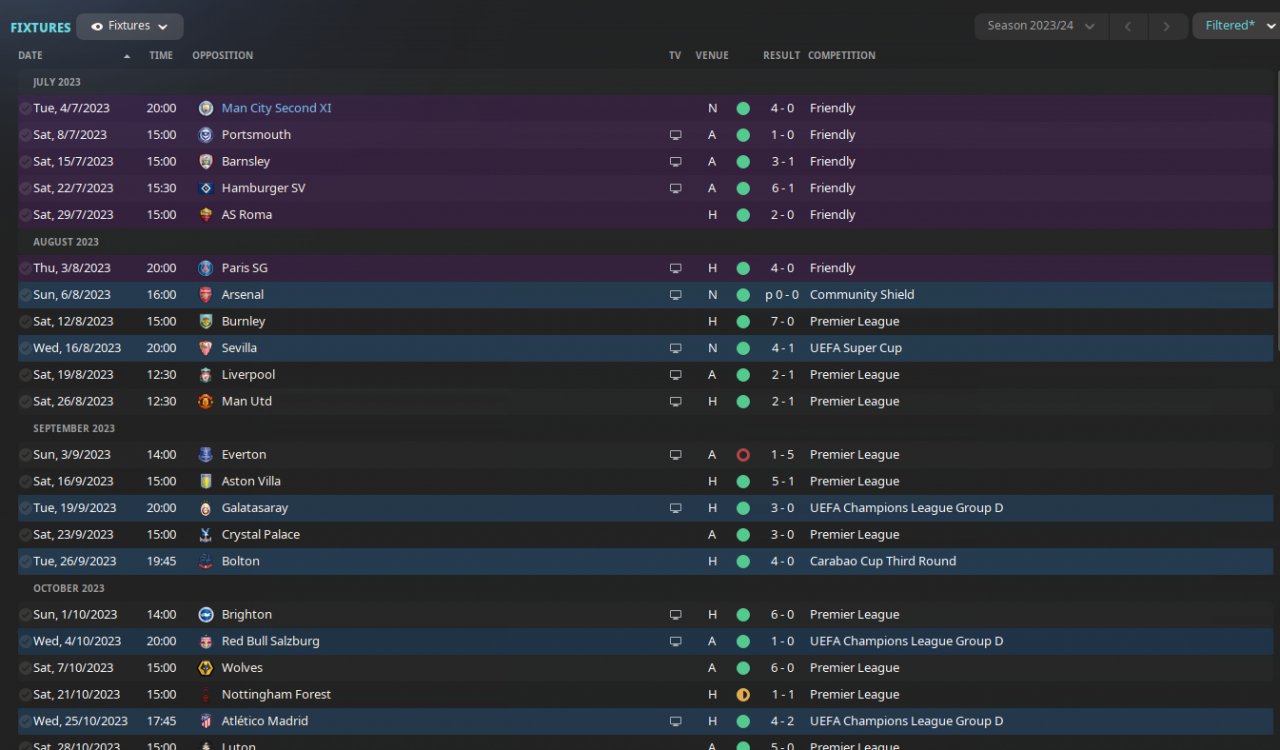Sort by the Competition column header
The height and width of the screenshot is (750, 1280).
click(841, 56)
